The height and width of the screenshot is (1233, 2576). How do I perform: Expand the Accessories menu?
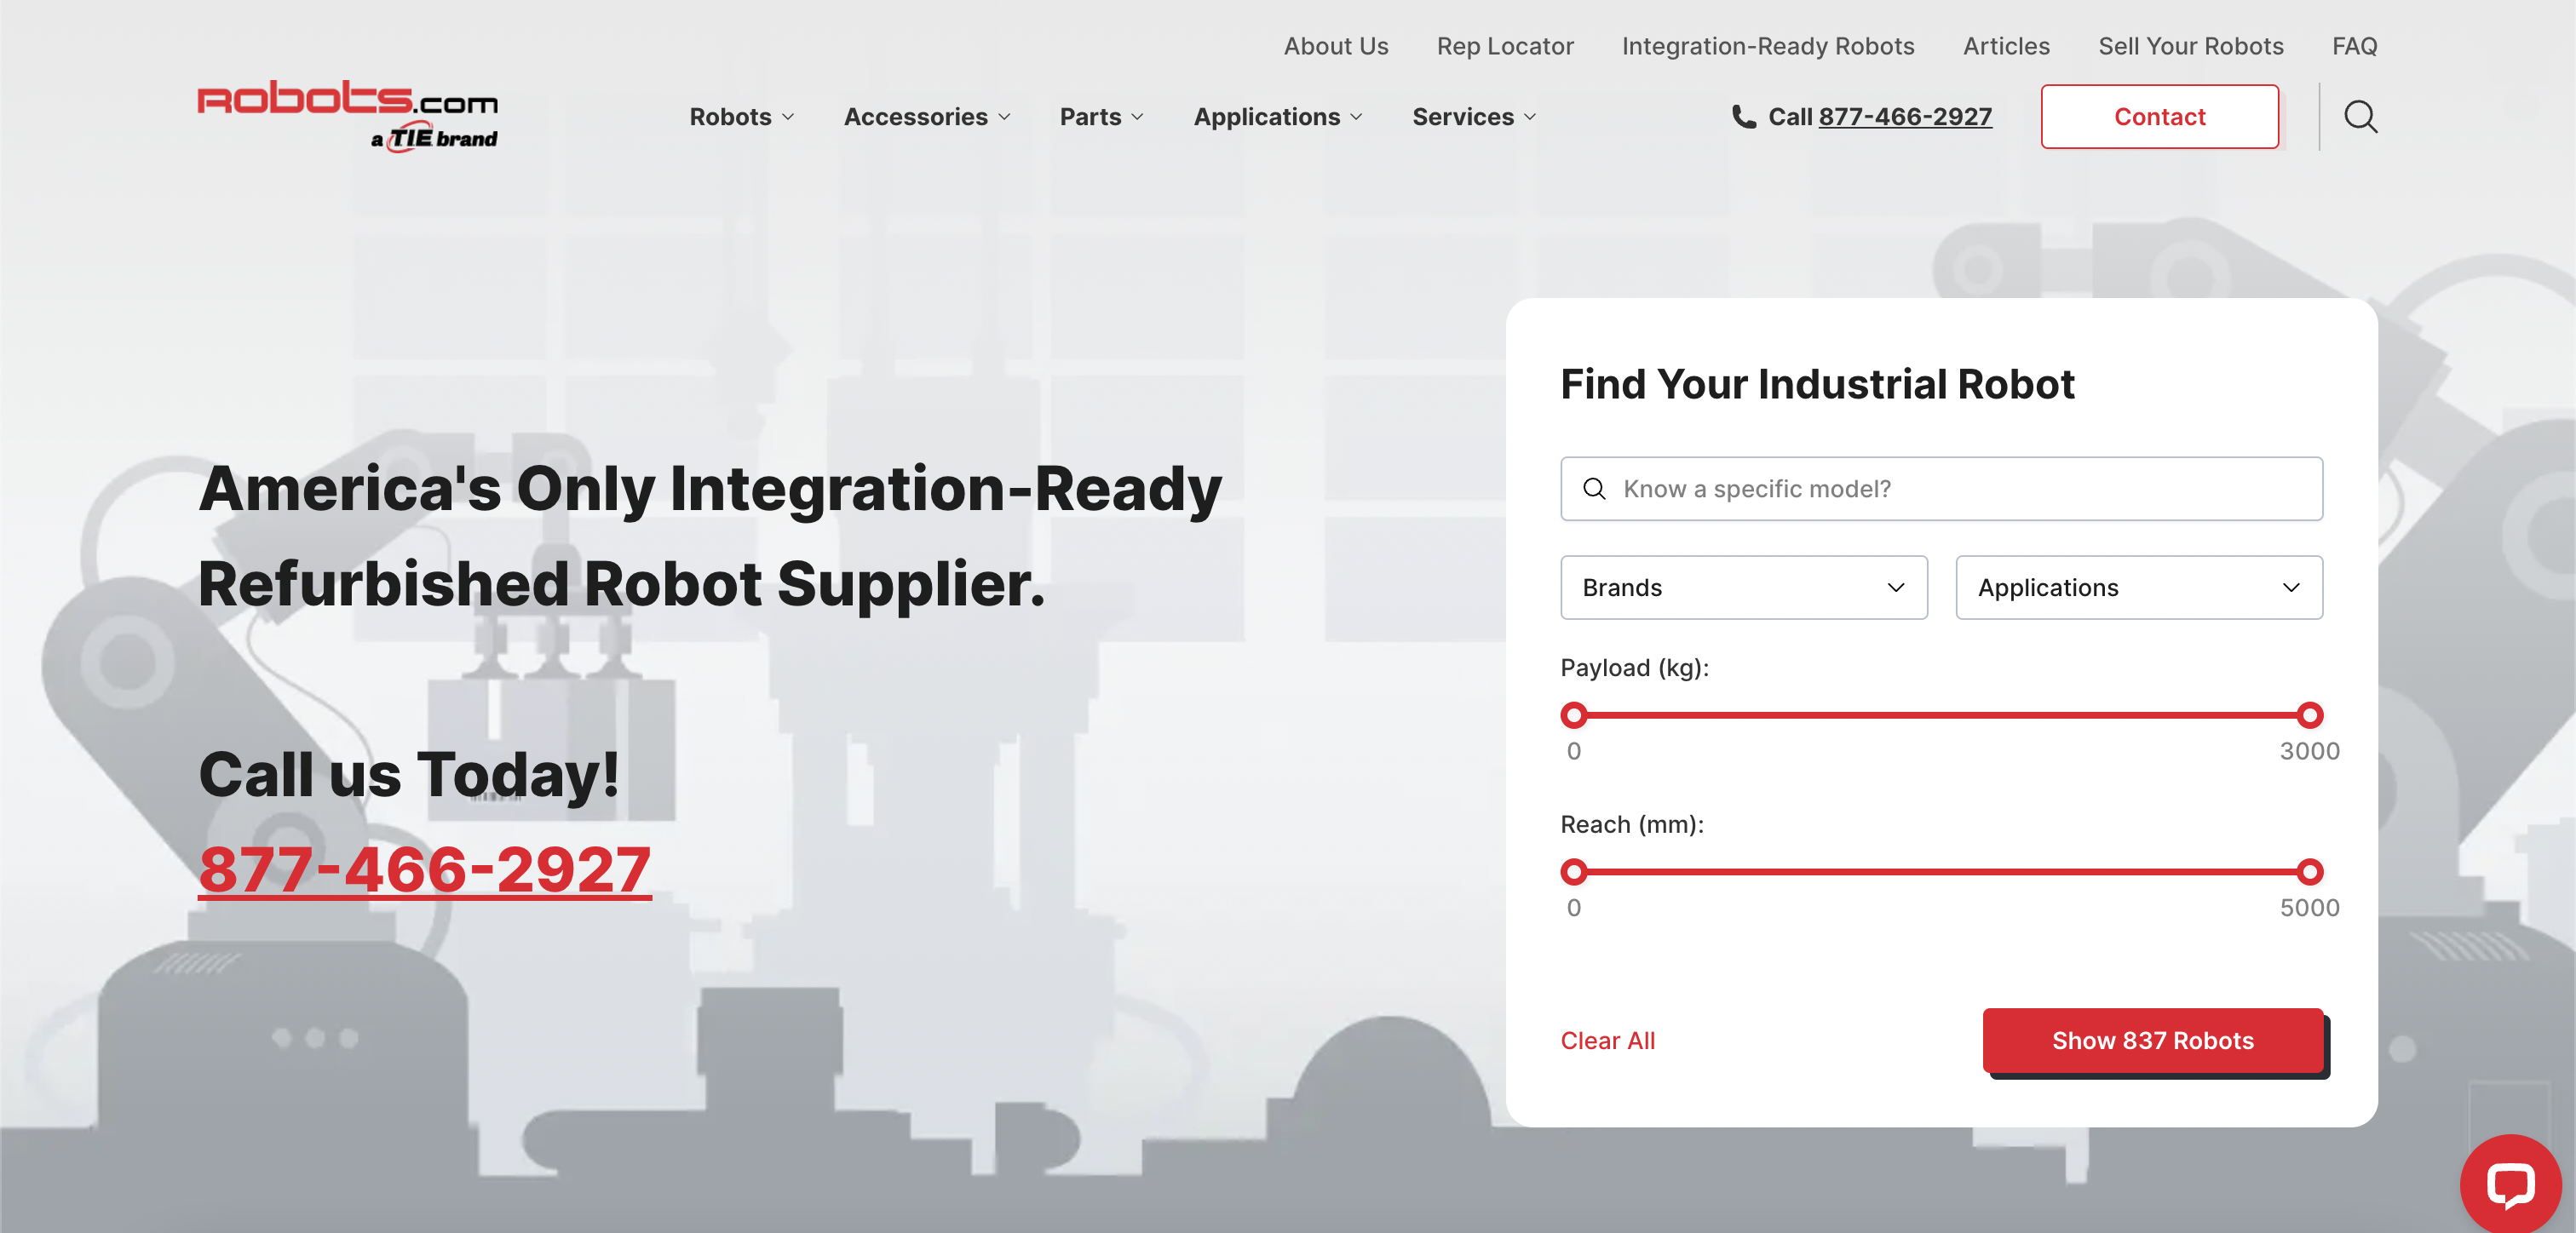point(926,117)
